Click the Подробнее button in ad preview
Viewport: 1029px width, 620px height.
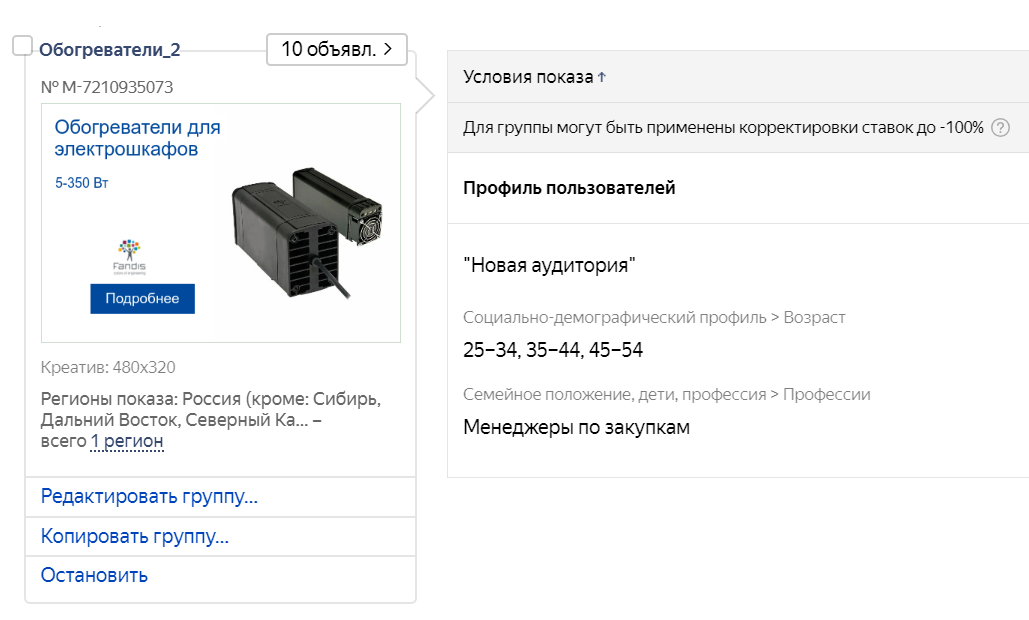(142, 299)
